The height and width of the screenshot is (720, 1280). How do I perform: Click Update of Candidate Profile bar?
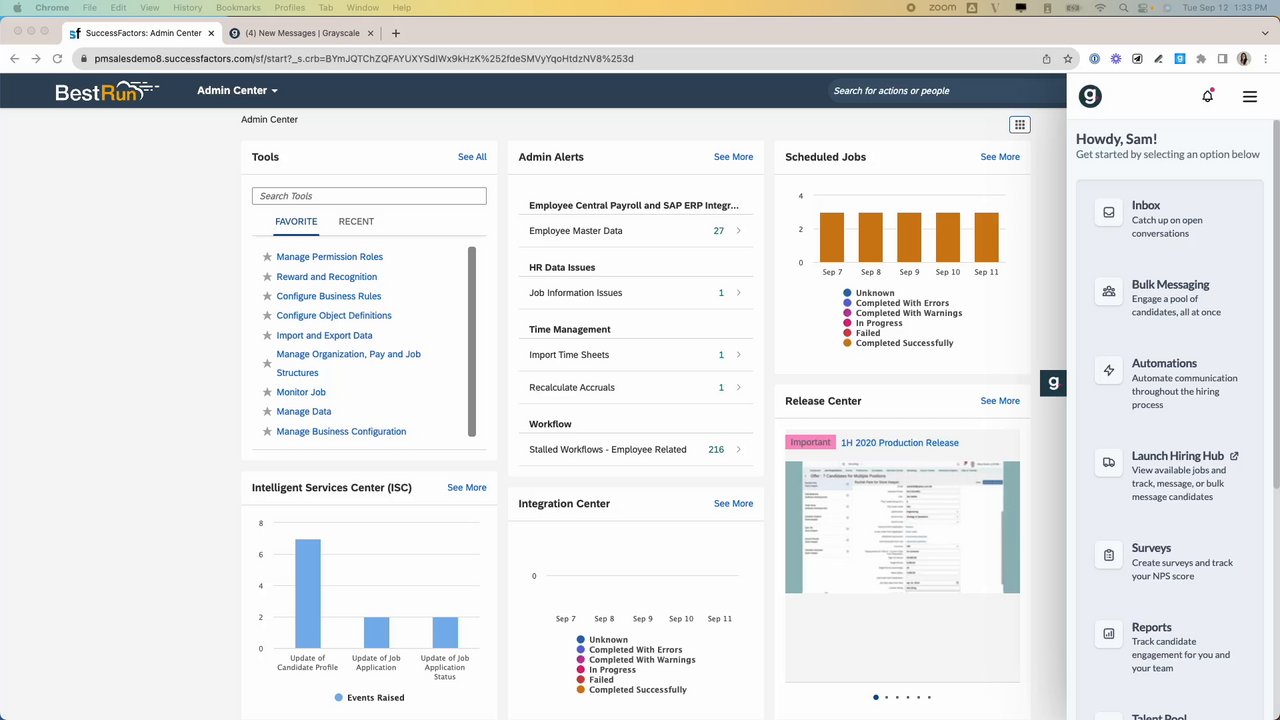coord(308,594)
